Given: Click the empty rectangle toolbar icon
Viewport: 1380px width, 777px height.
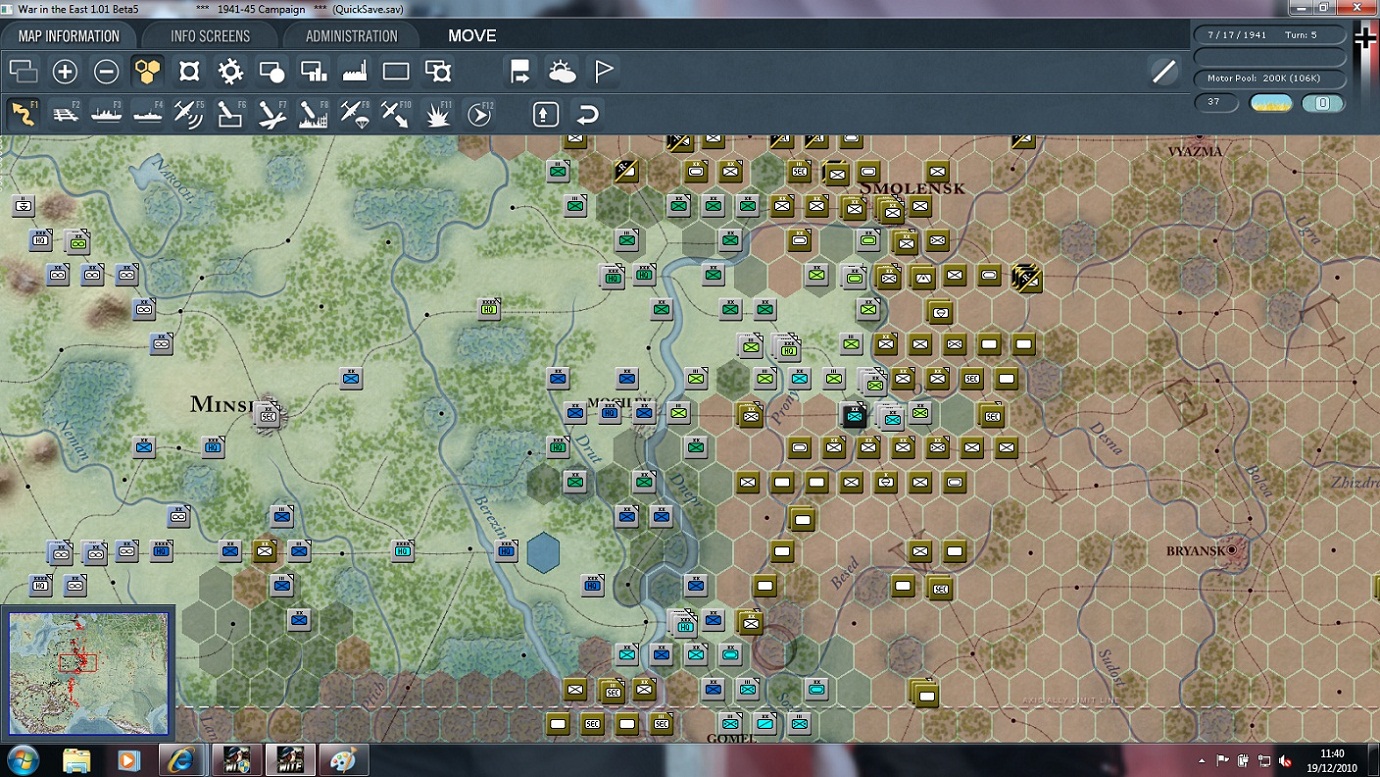Looking at the screenshot, I should click(396, 71).
